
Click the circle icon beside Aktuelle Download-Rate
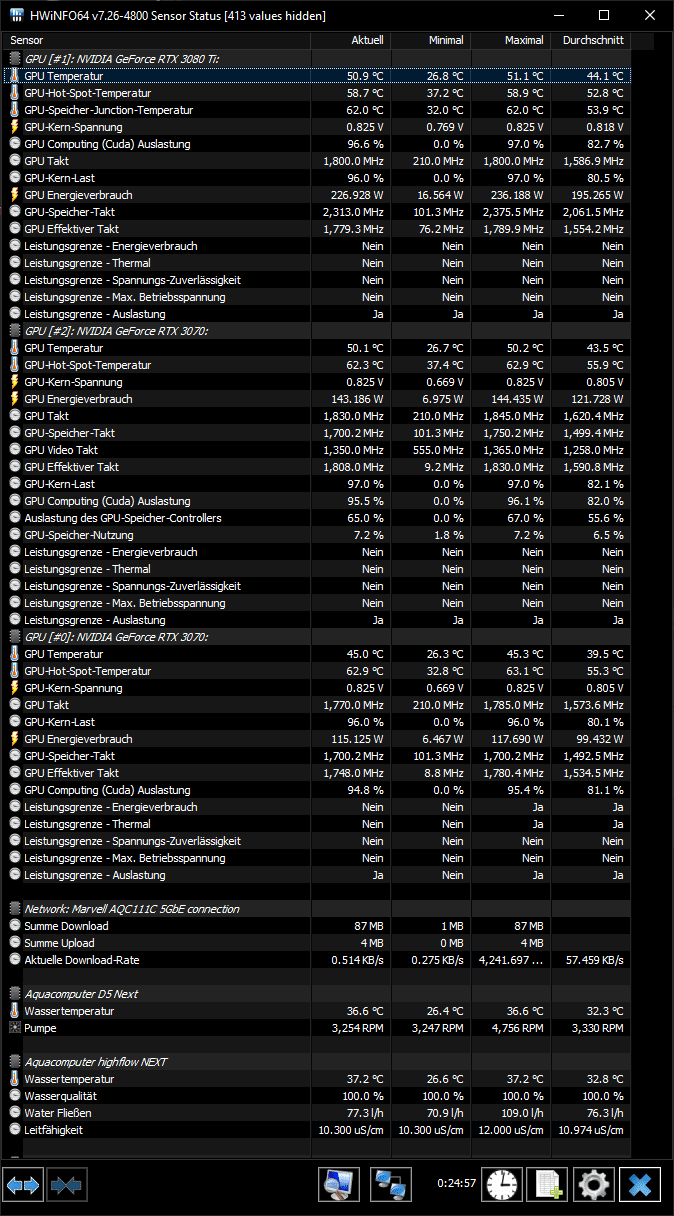click(15, 960)
